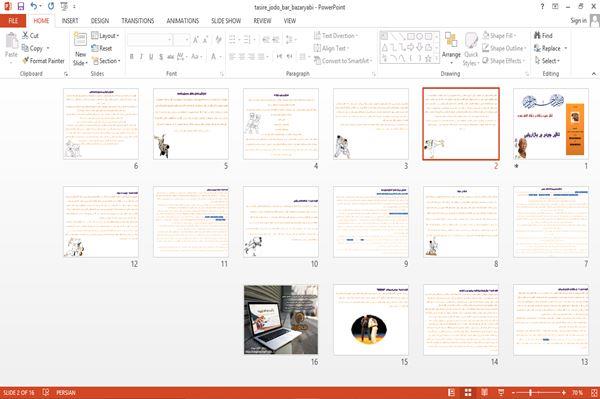Select slide 15 judo image thumbnail
600x399 pixels.
371,319
